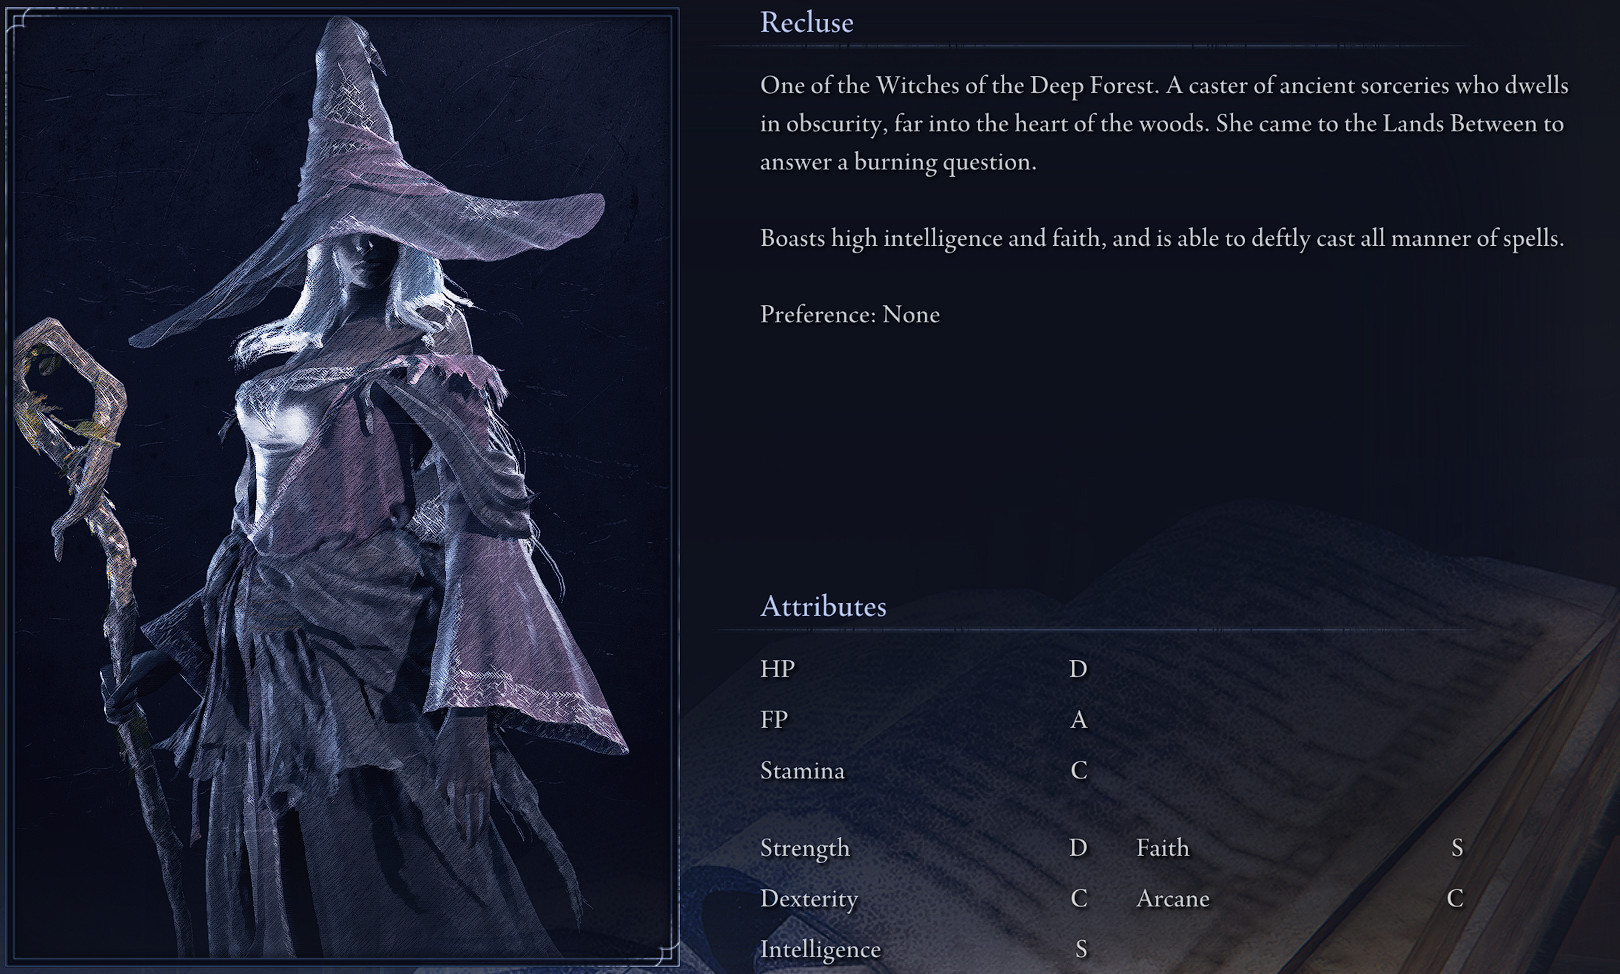Viewport: 1620px width, 974px height.
Task: Click the Dexterity grade C
Action: click(x=1078, y=898)
